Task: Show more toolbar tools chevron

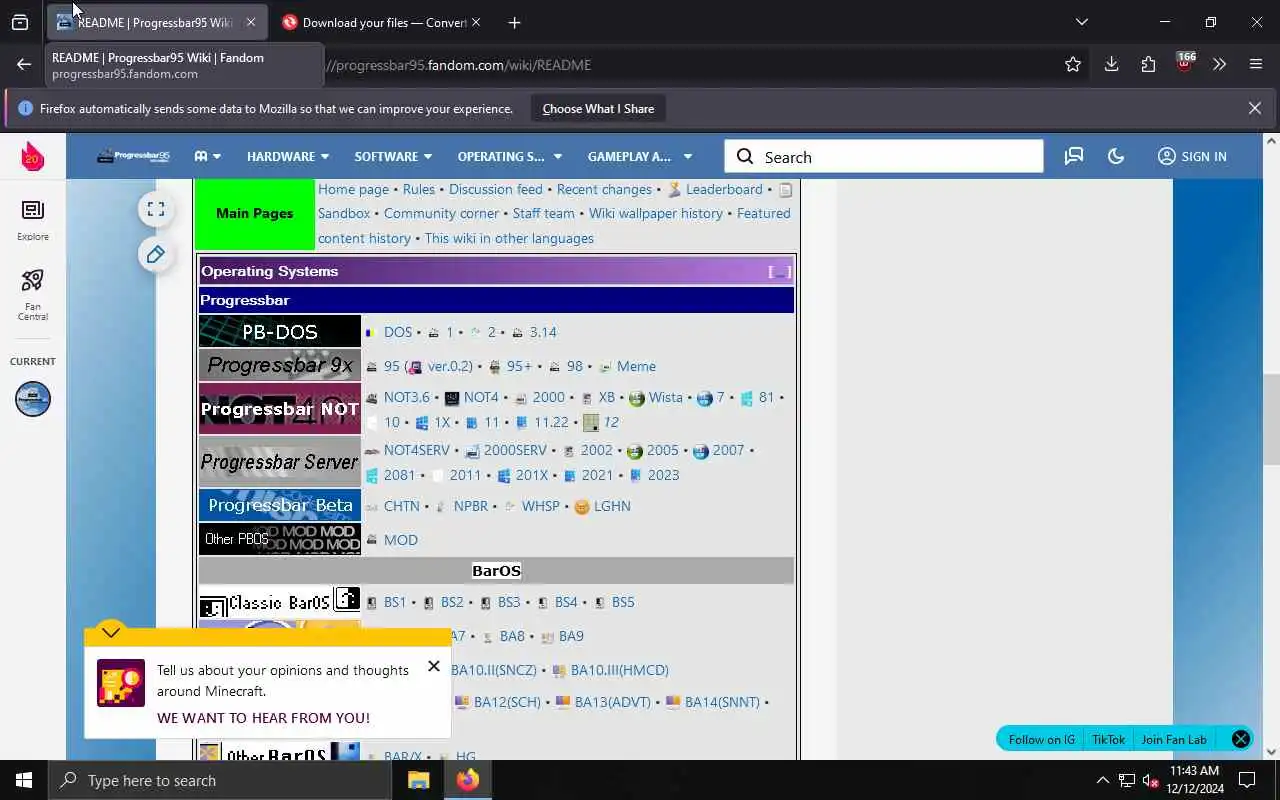Action: pyautogui.click(x=1219, y=64)
